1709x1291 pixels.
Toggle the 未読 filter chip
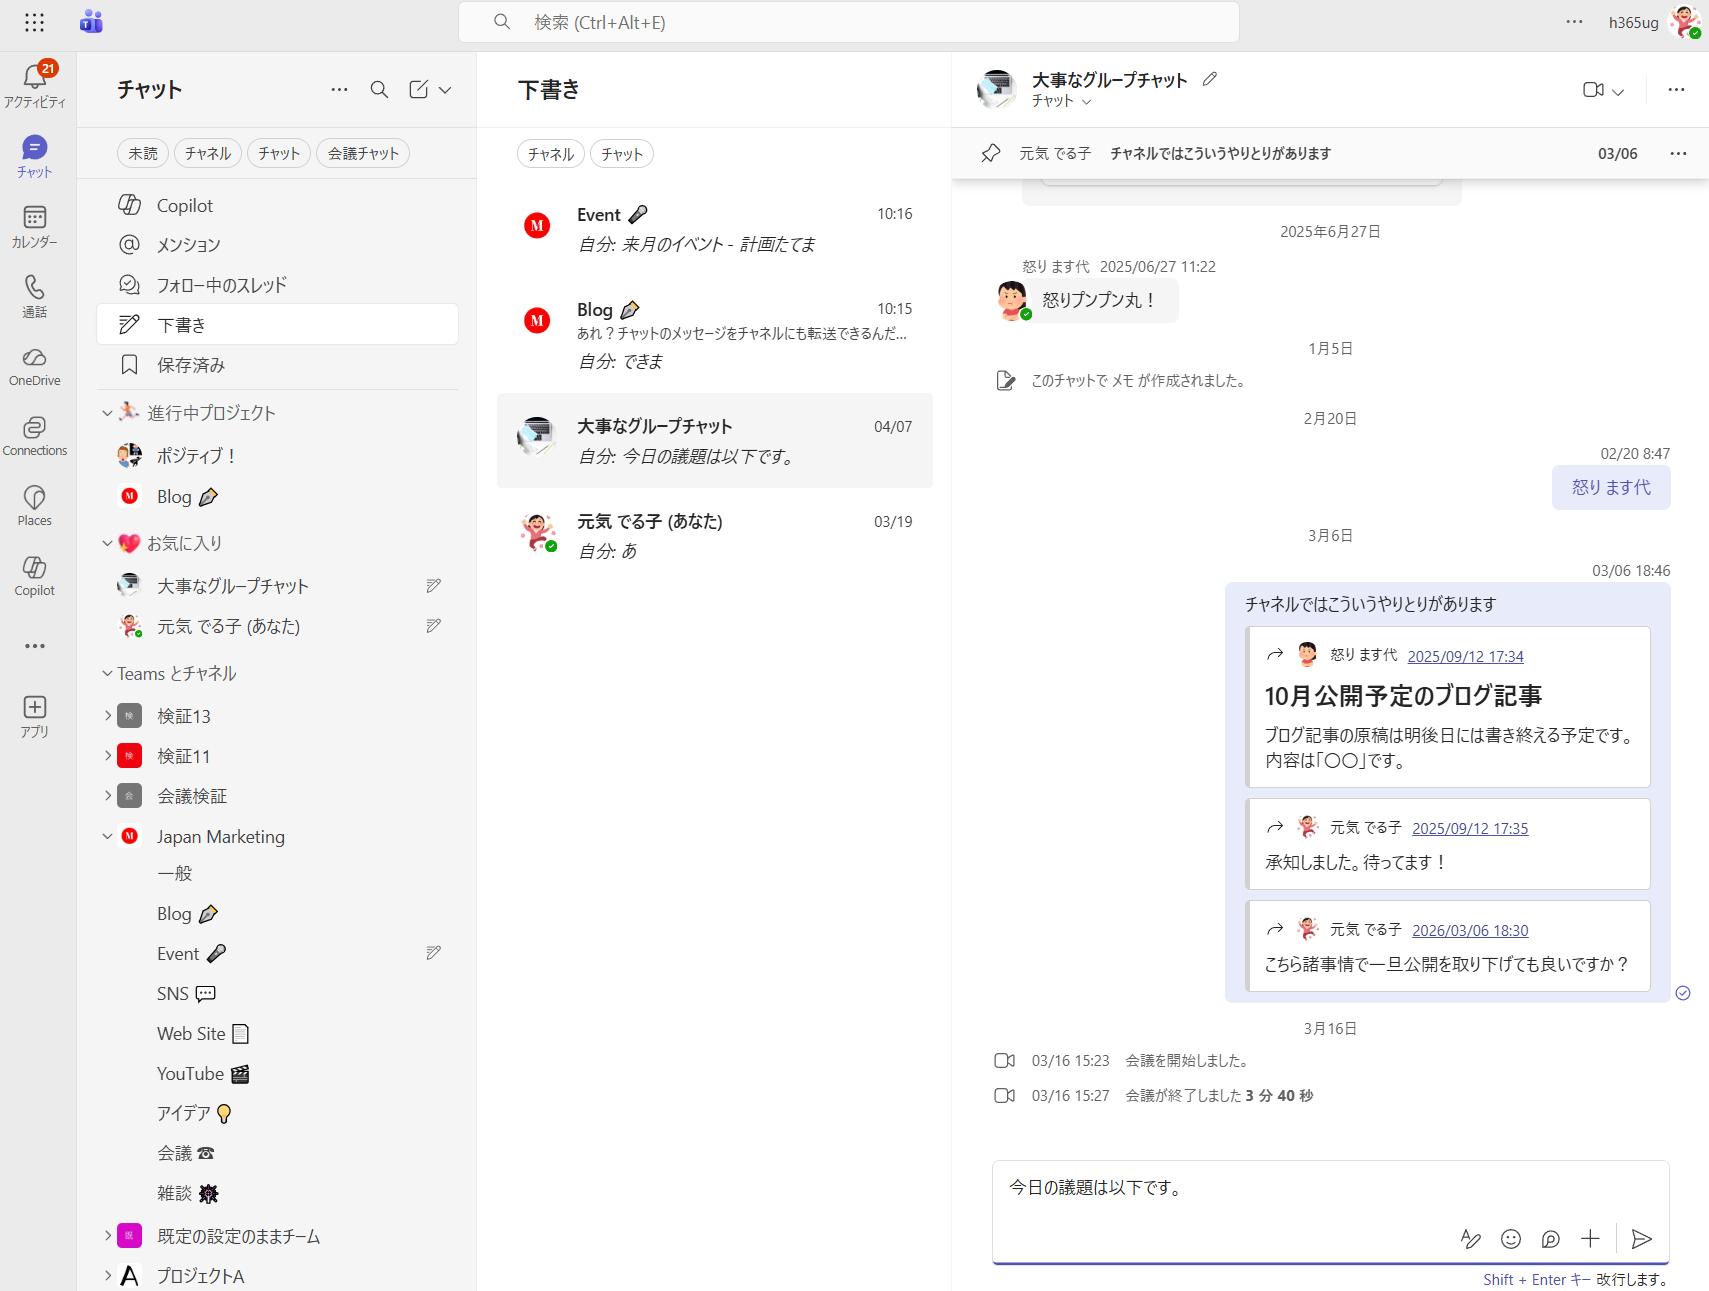pos(143,153)
